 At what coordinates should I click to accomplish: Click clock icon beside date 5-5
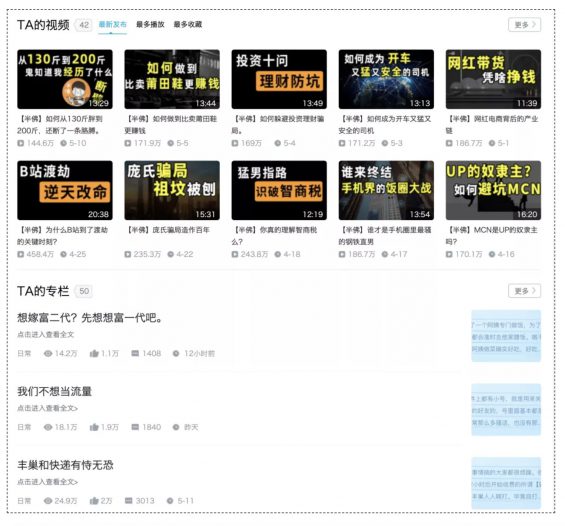point(170,143)
